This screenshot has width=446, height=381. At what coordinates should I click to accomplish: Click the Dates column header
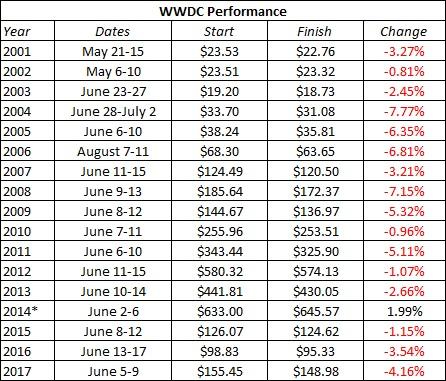pos(113,31)
